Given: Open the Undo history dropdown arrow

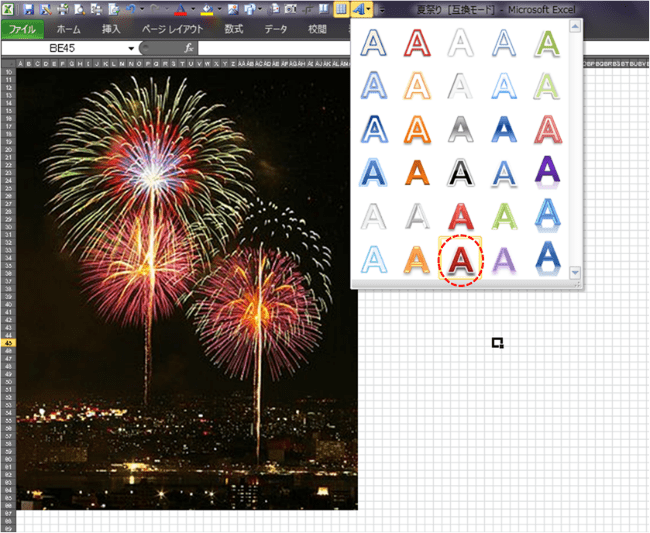Looking at the screenshot, I should (x=142, y=9).
